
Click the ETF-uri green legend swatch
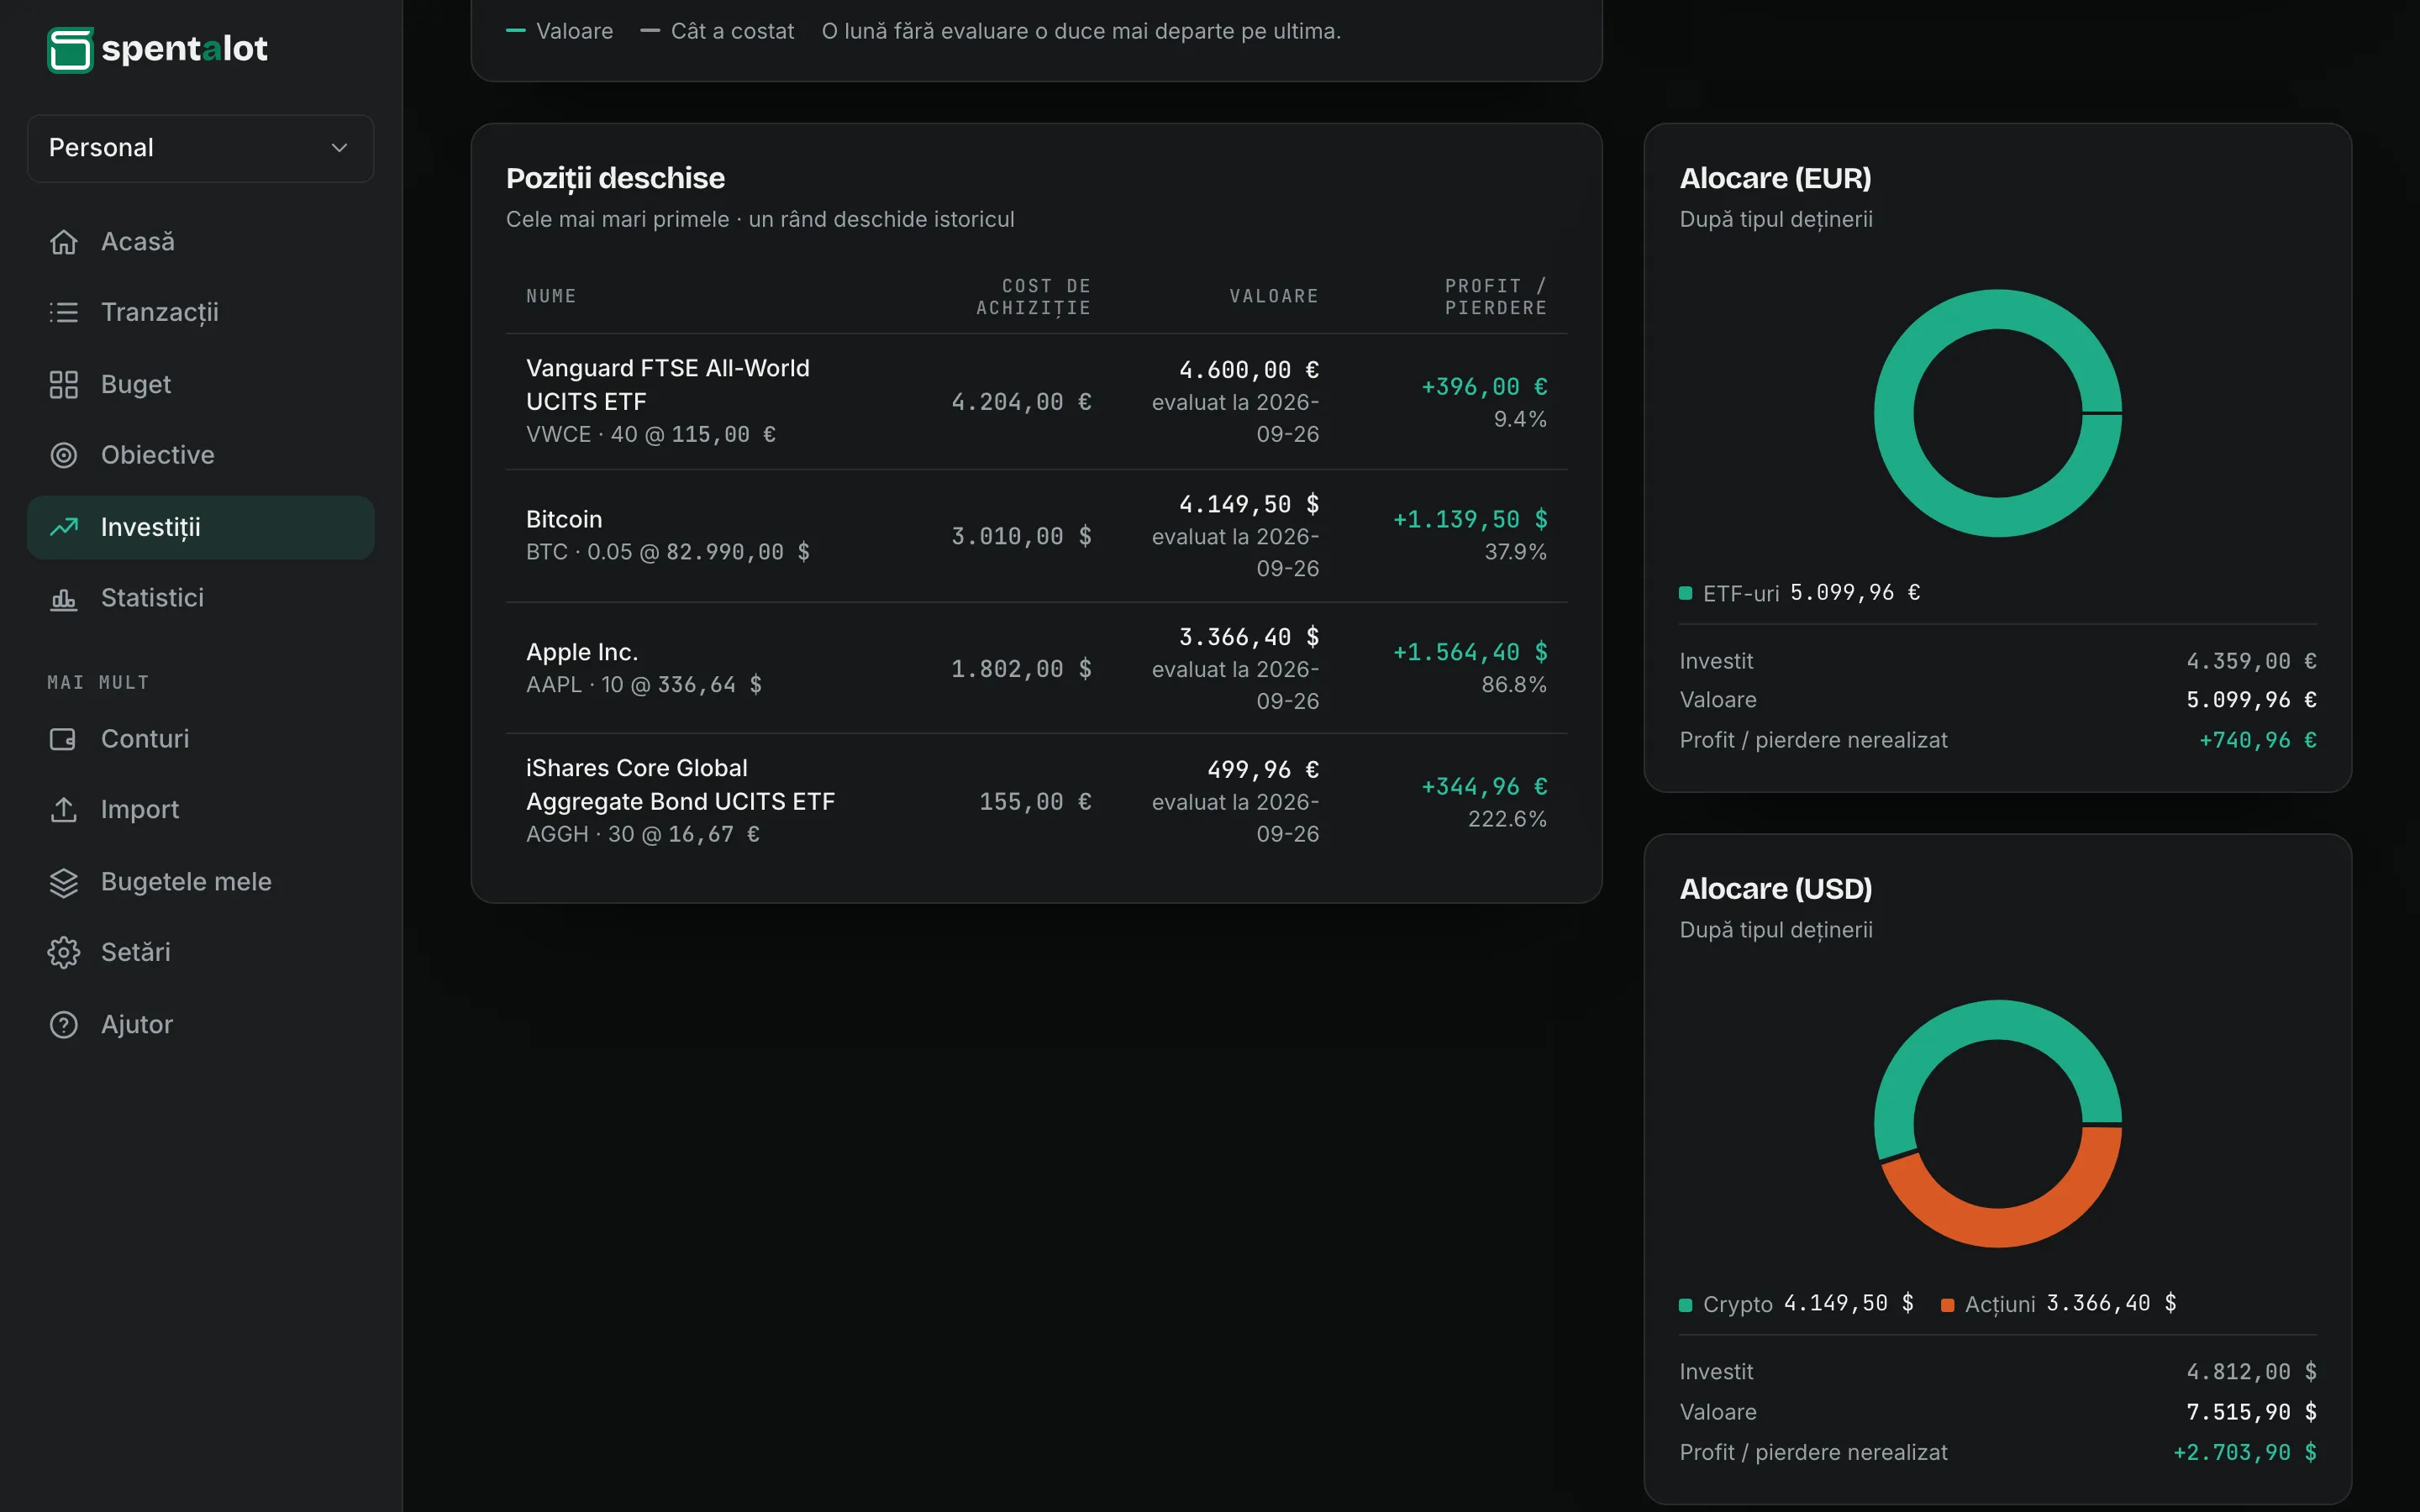(x=1685, y=594)
